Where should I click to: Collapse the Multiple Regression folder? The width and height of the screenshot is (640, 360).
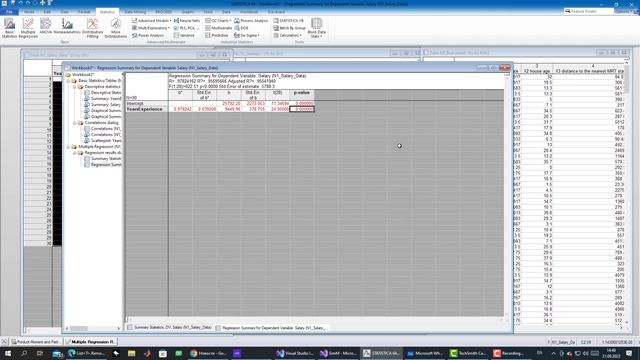69,147
